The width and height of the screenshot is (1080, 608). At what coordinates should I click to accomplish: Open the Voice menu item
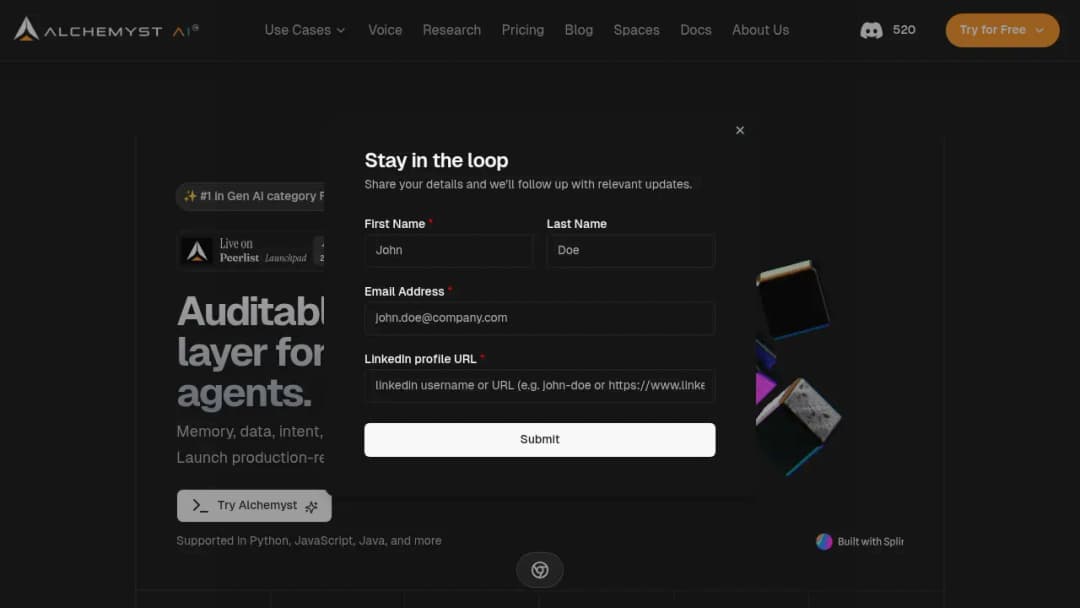pos(385,30)
